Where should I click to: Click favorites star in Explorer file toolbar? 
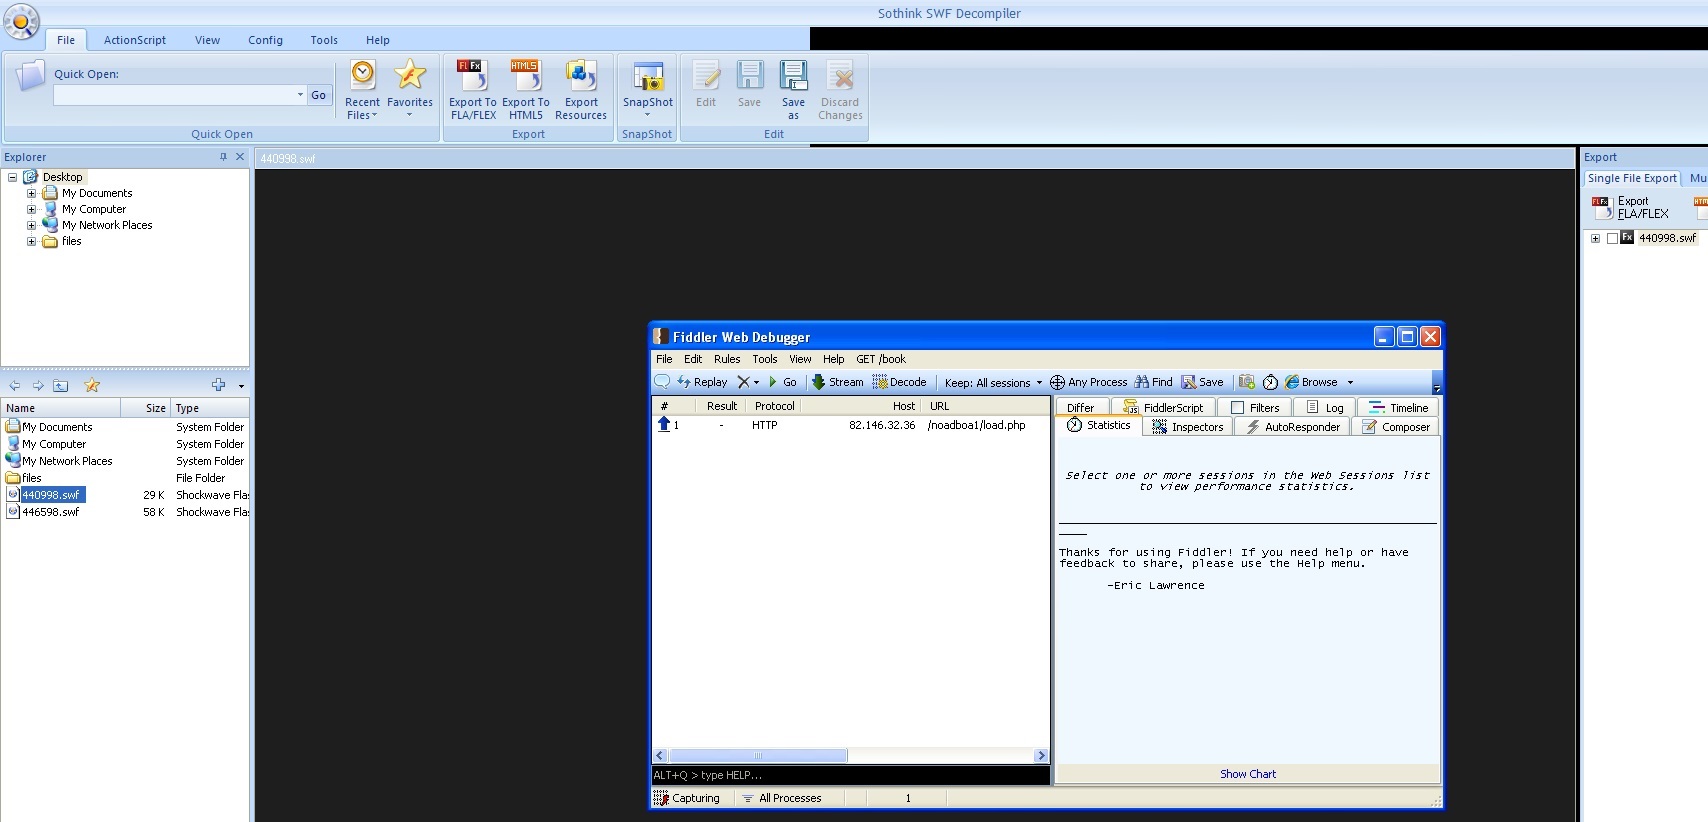tap(92, 385)
